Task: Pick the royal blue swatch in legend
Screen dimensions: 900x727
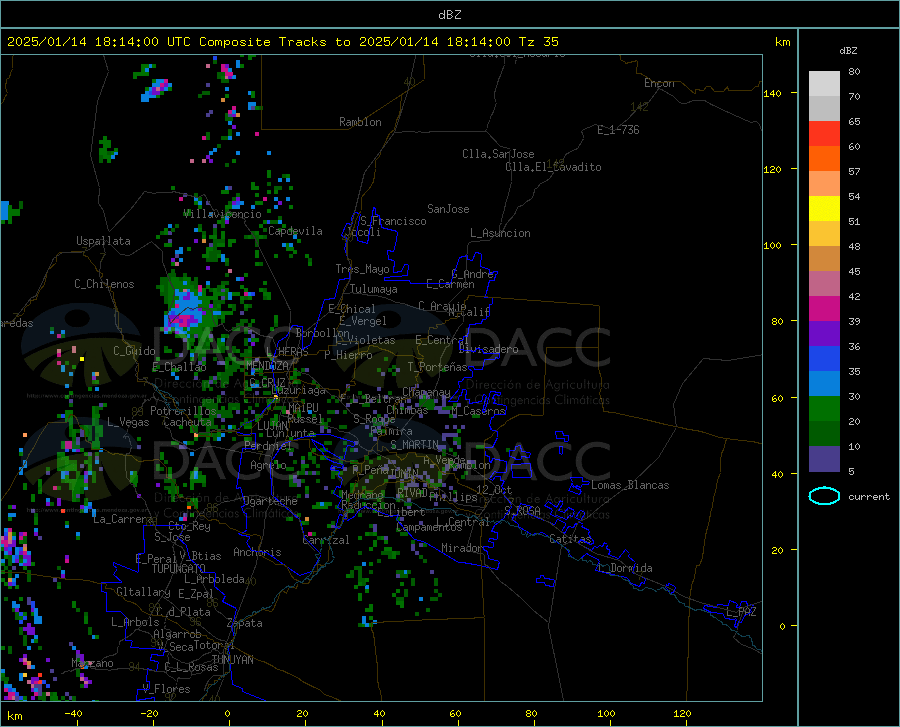Action: point(824,359)
